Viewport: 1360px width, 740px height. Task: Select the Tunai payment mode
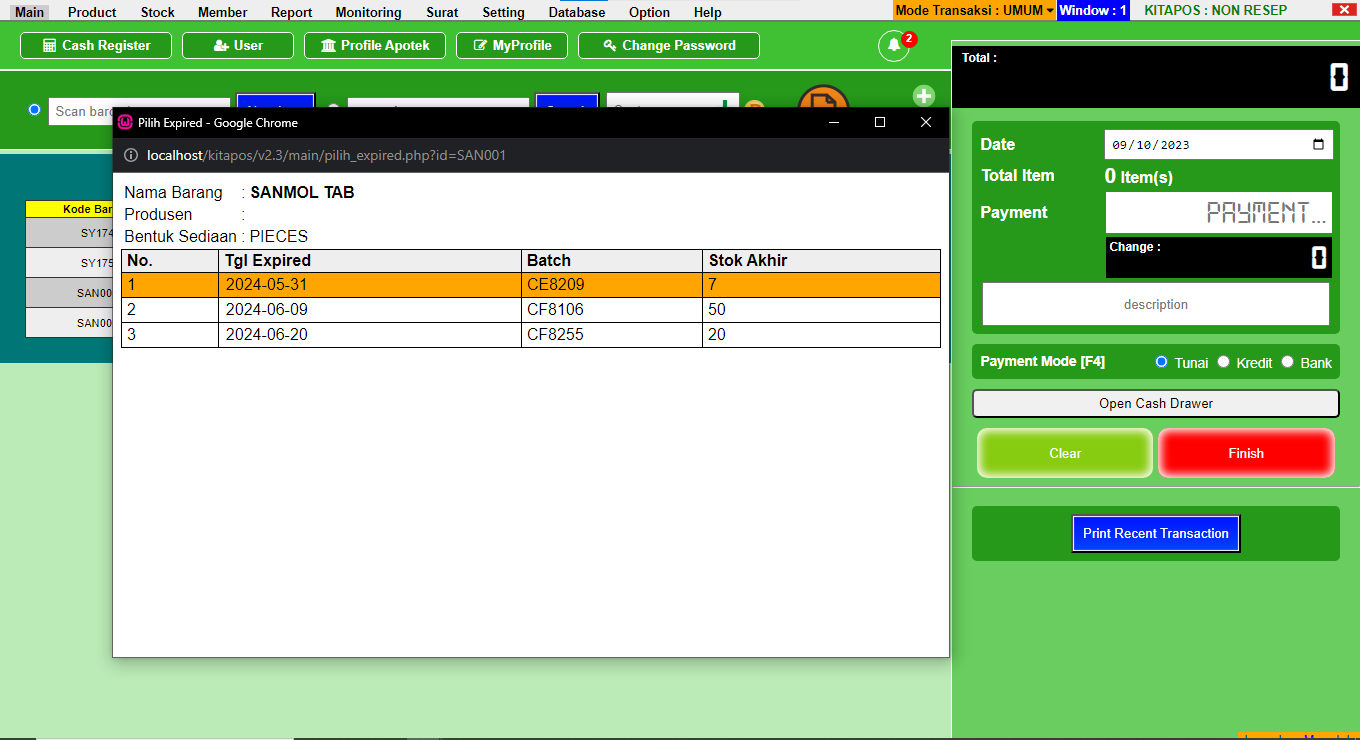pyautogui.click(x=1161, y=362)
